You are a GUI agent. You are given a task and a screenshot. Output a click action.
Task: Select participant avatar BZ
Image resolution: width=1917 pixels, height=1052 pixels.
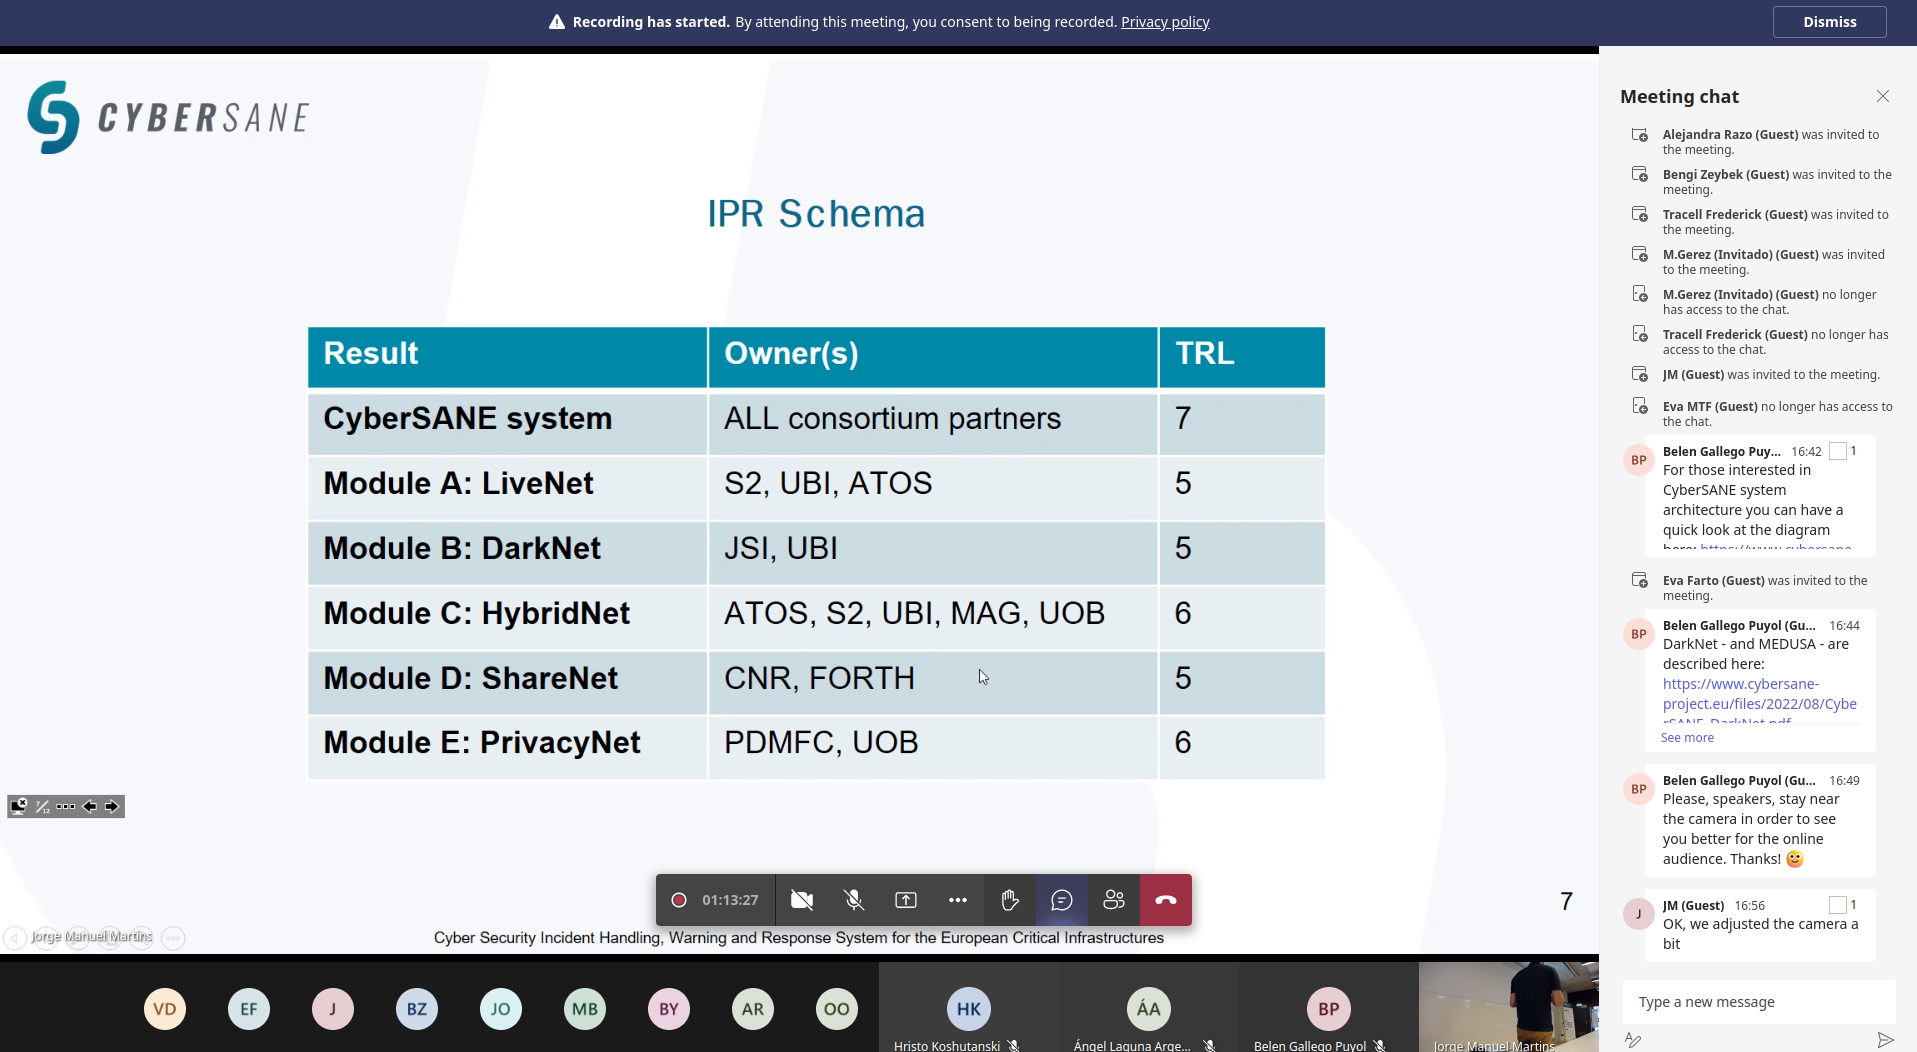click(x=417, y=1009)
